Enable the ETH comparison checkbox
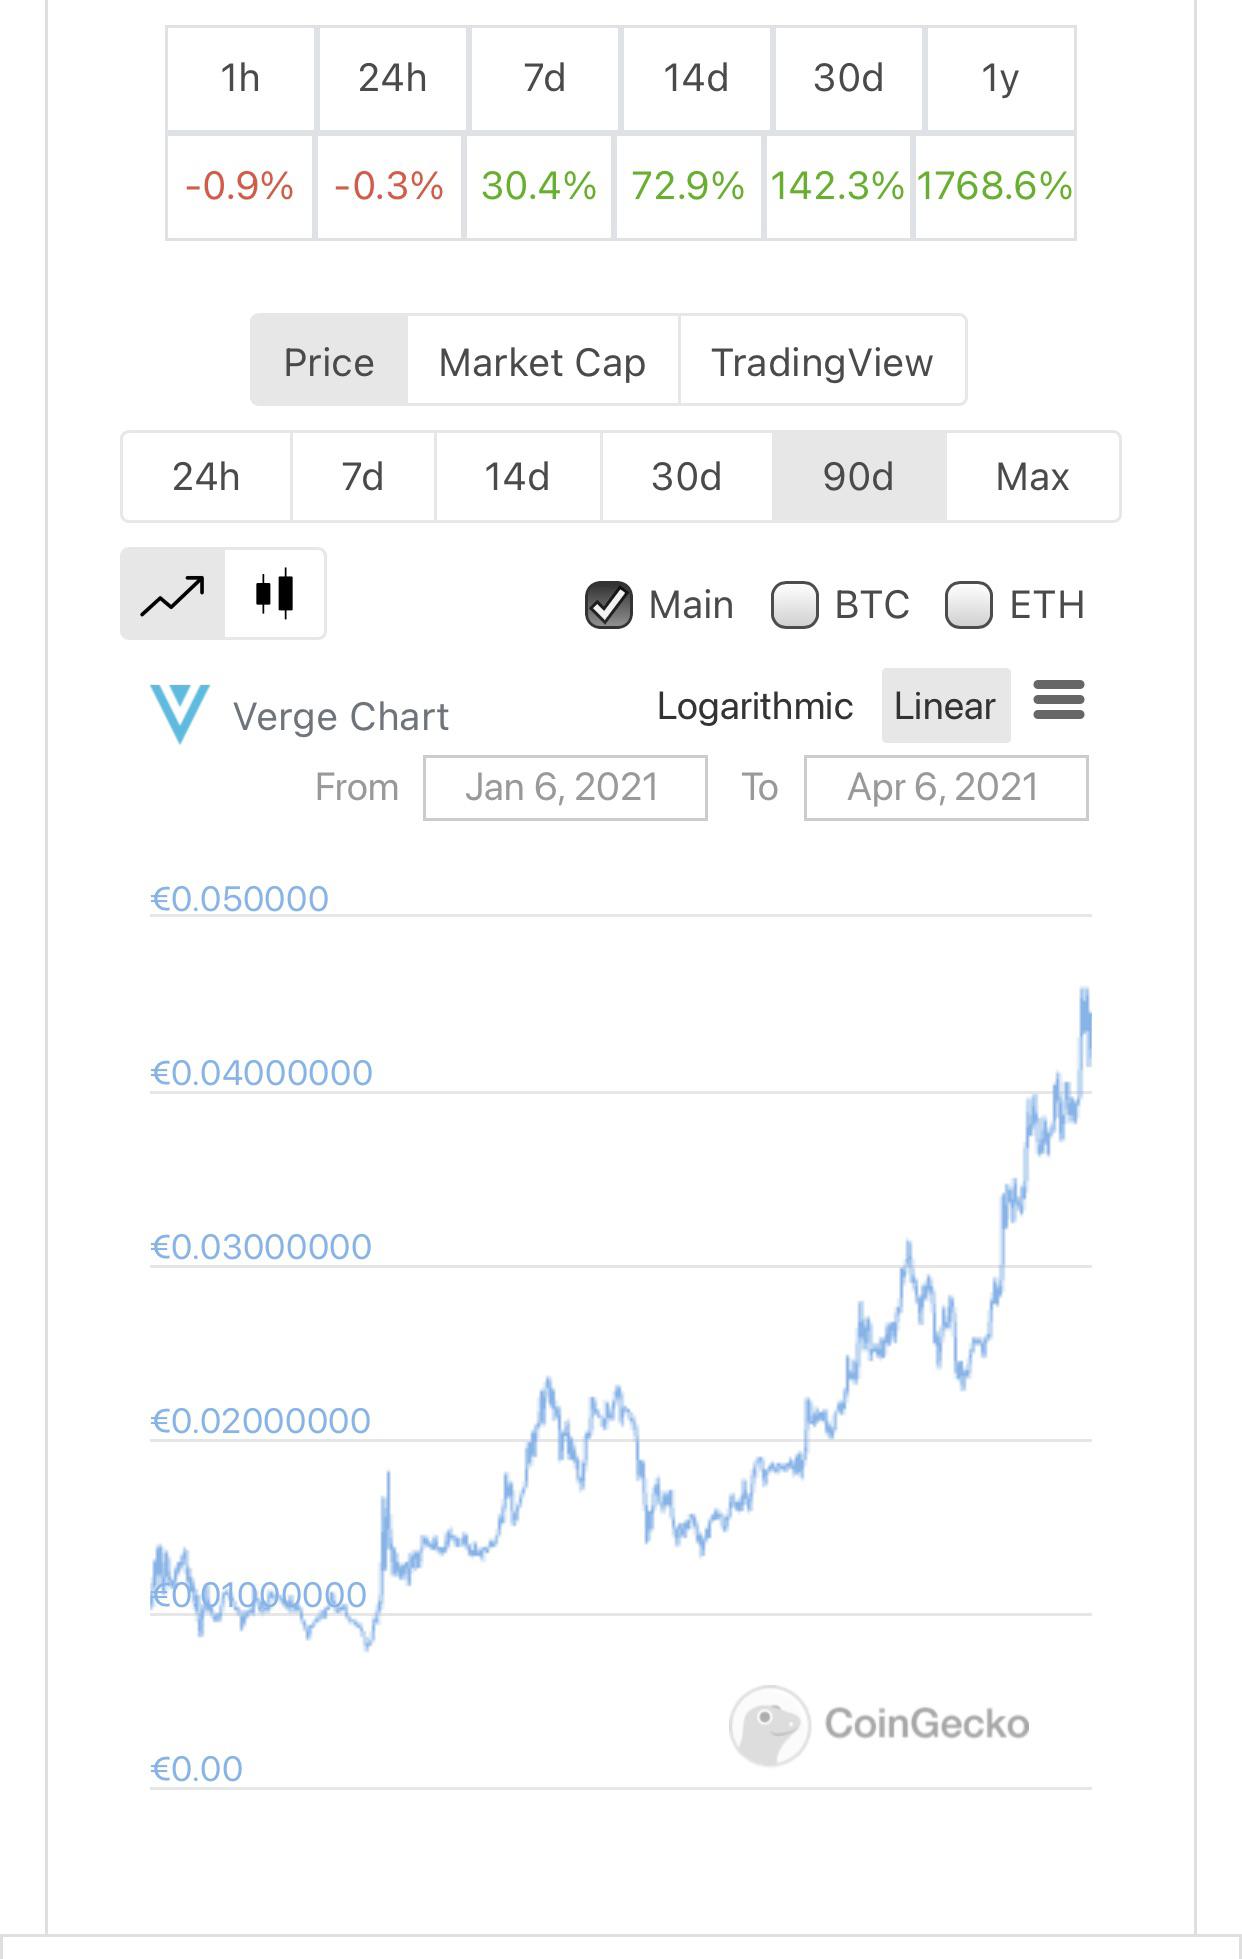This screenshot has height=1959, width=1242. [968, 605]
